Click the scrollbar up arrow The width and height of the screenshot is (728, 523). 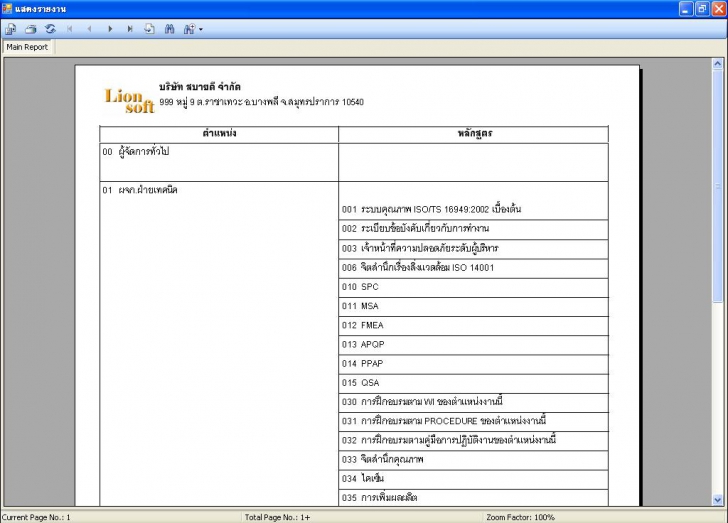(x=718, y=64)
